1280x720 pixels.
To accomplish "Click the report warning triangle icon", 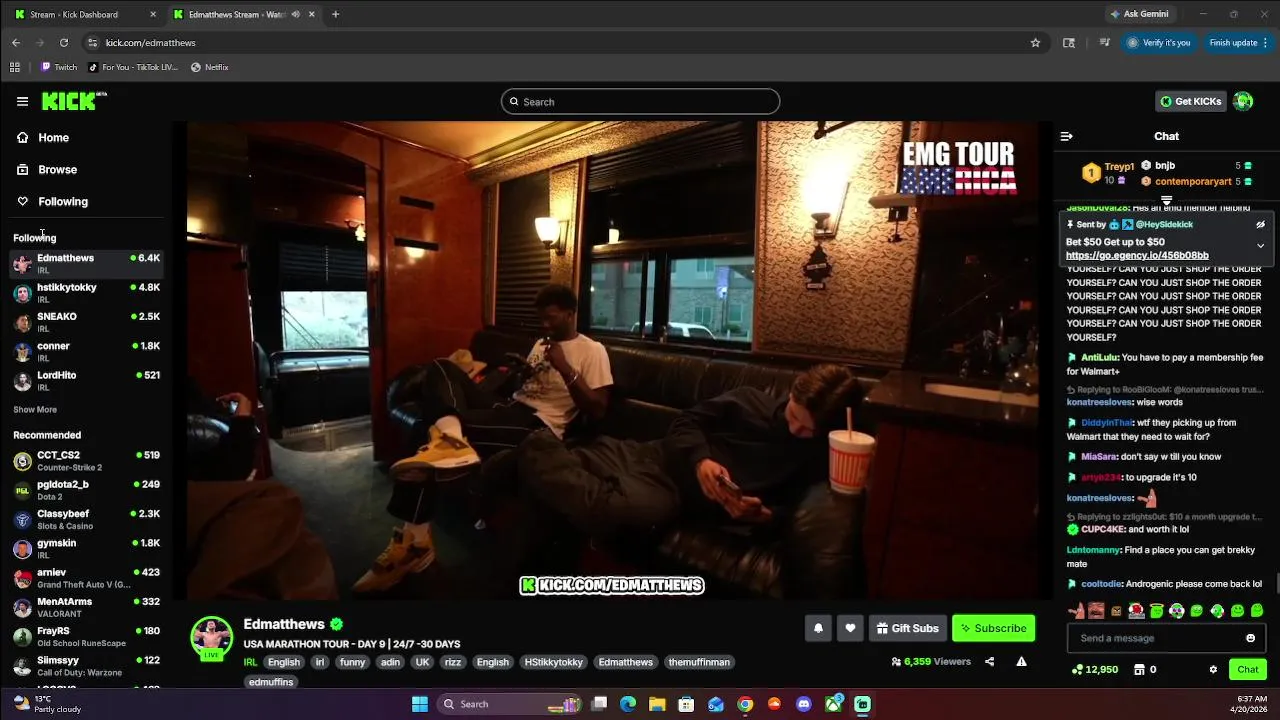I will tap(1021, 661).
